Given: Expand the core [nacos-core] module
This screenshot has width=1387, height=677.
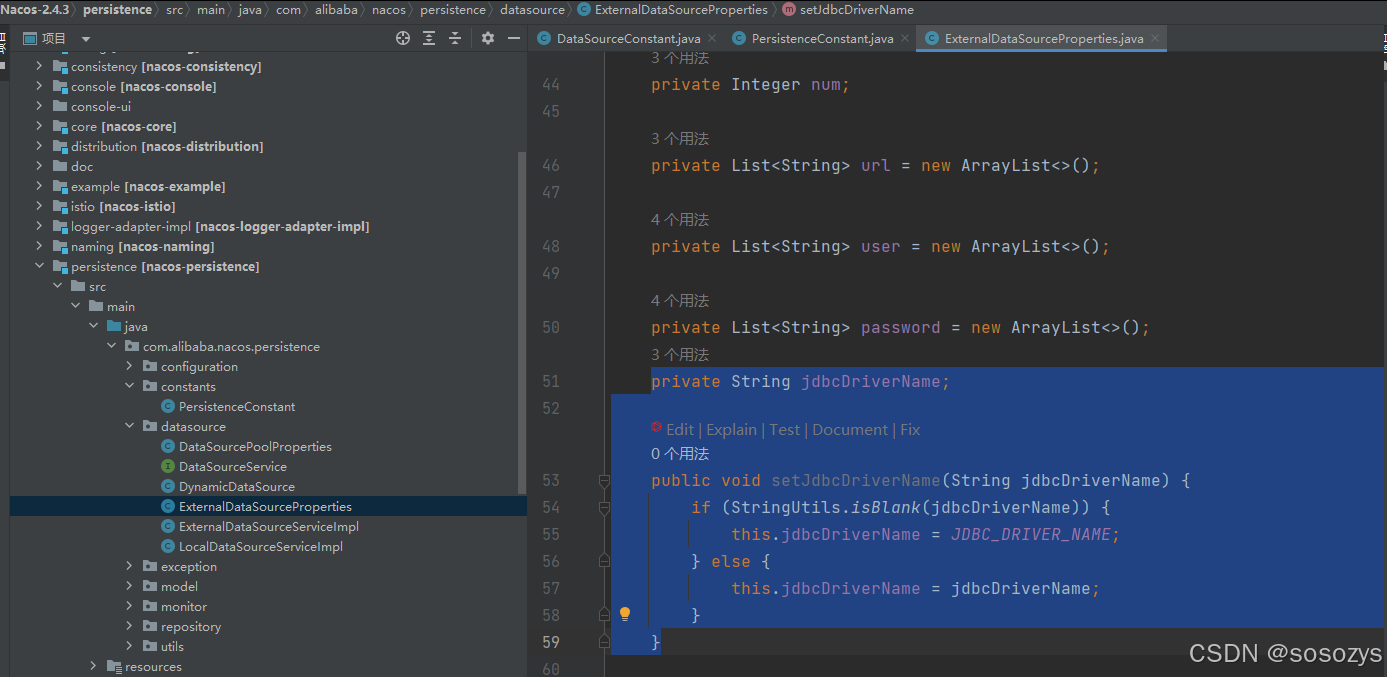Looking at the screenshot, I should click(40, 126).
